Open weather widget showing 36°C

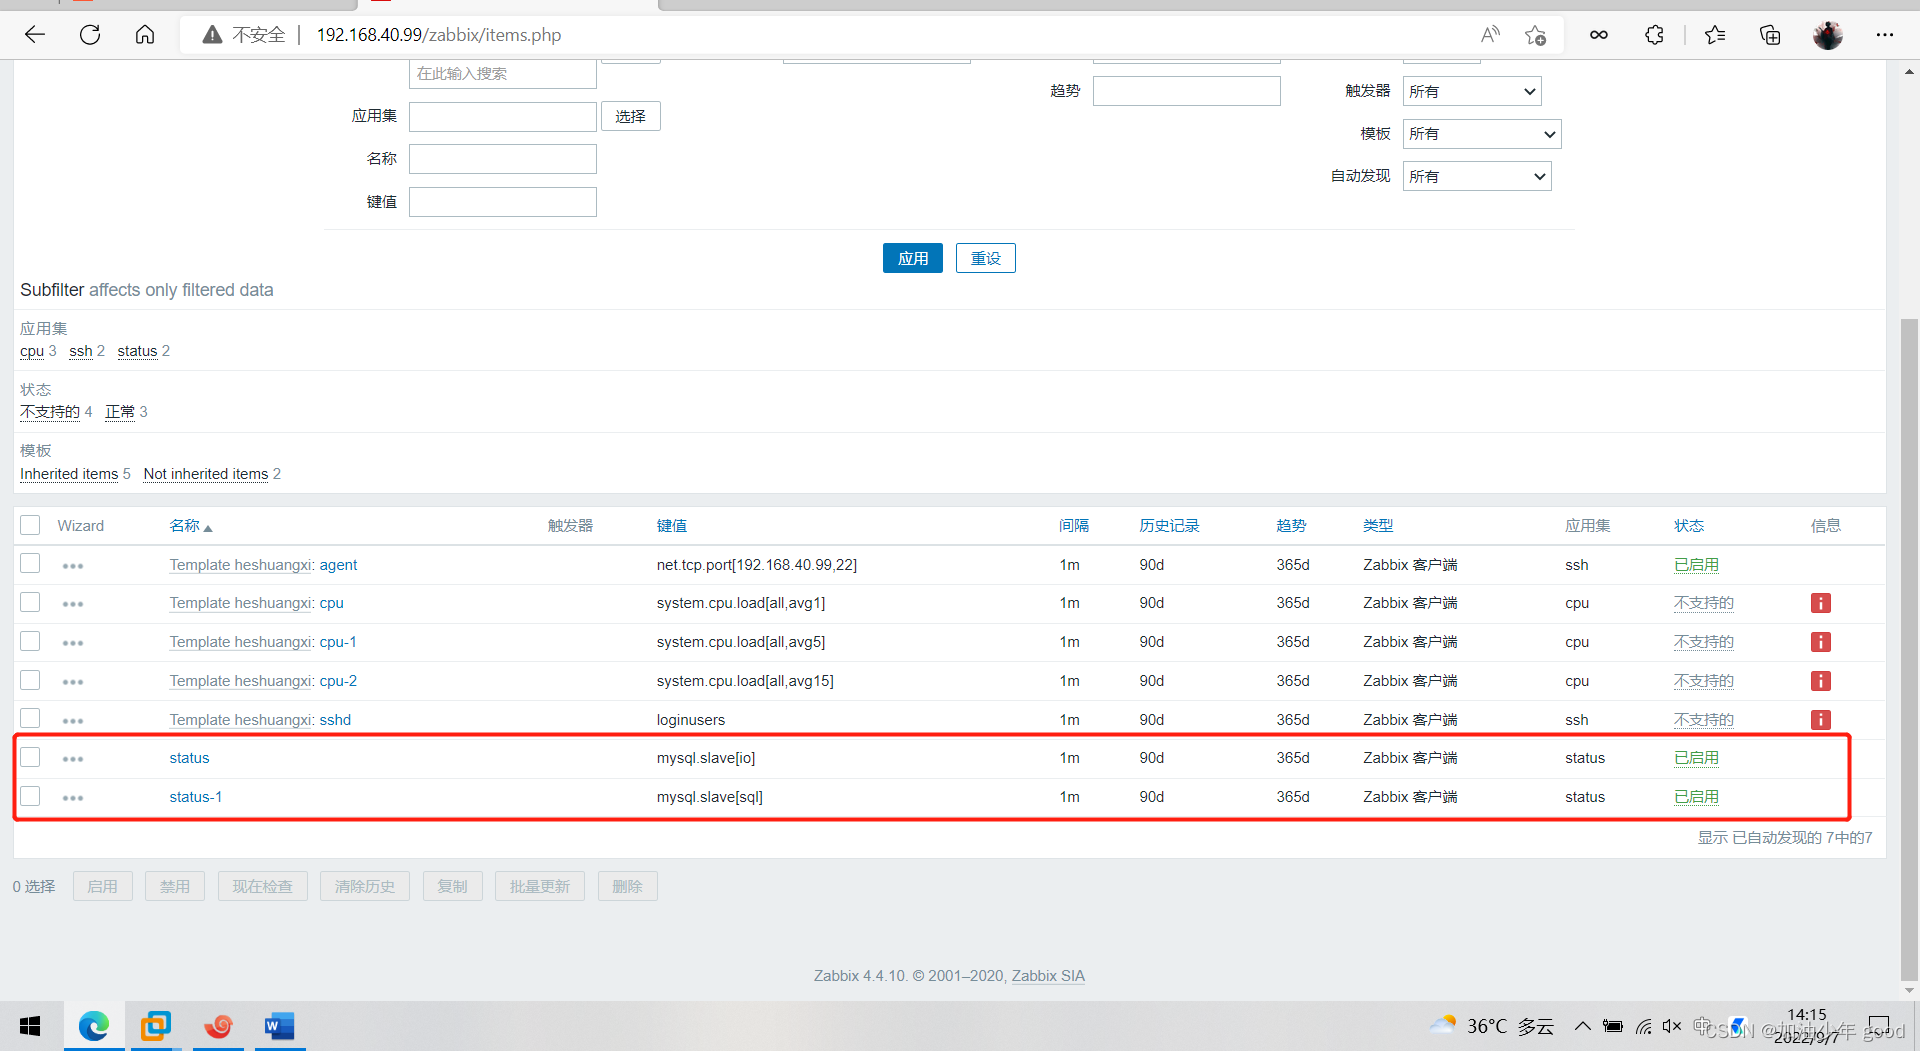click(1492, 1026)
